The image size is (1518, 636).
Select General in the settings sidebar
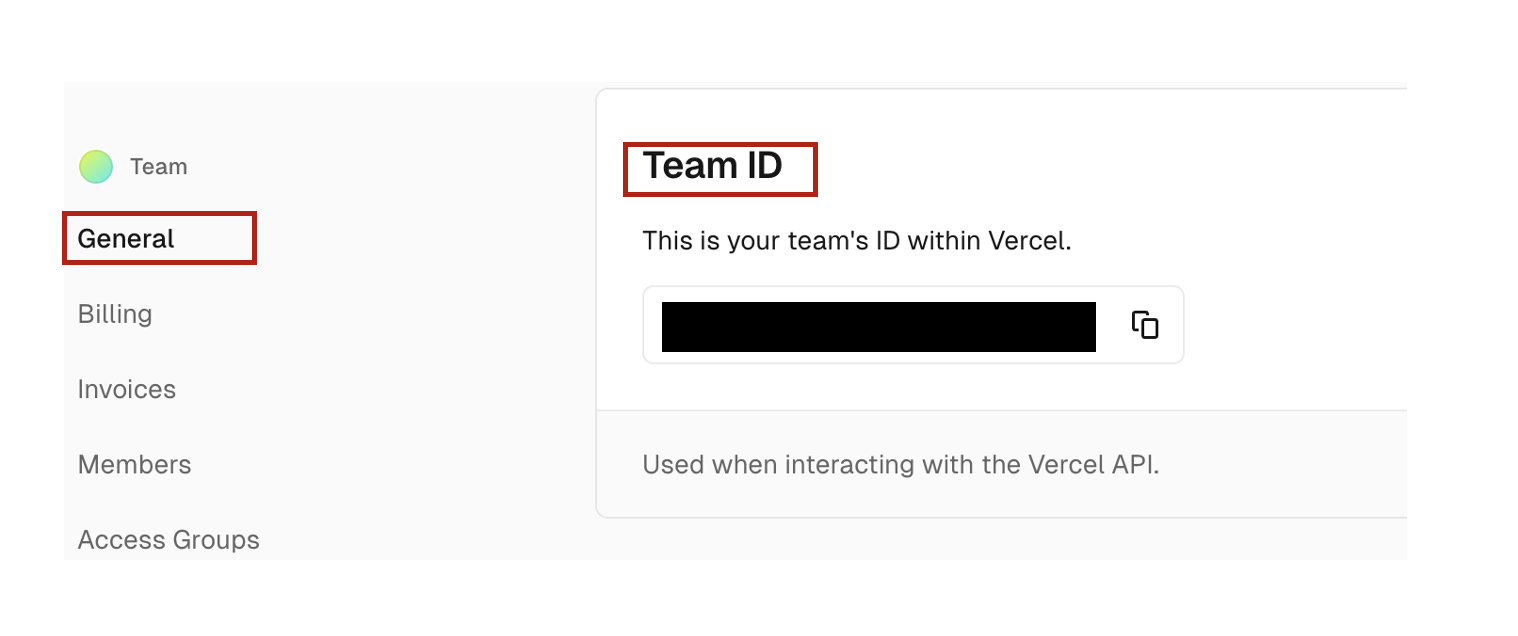pos(124,238)
